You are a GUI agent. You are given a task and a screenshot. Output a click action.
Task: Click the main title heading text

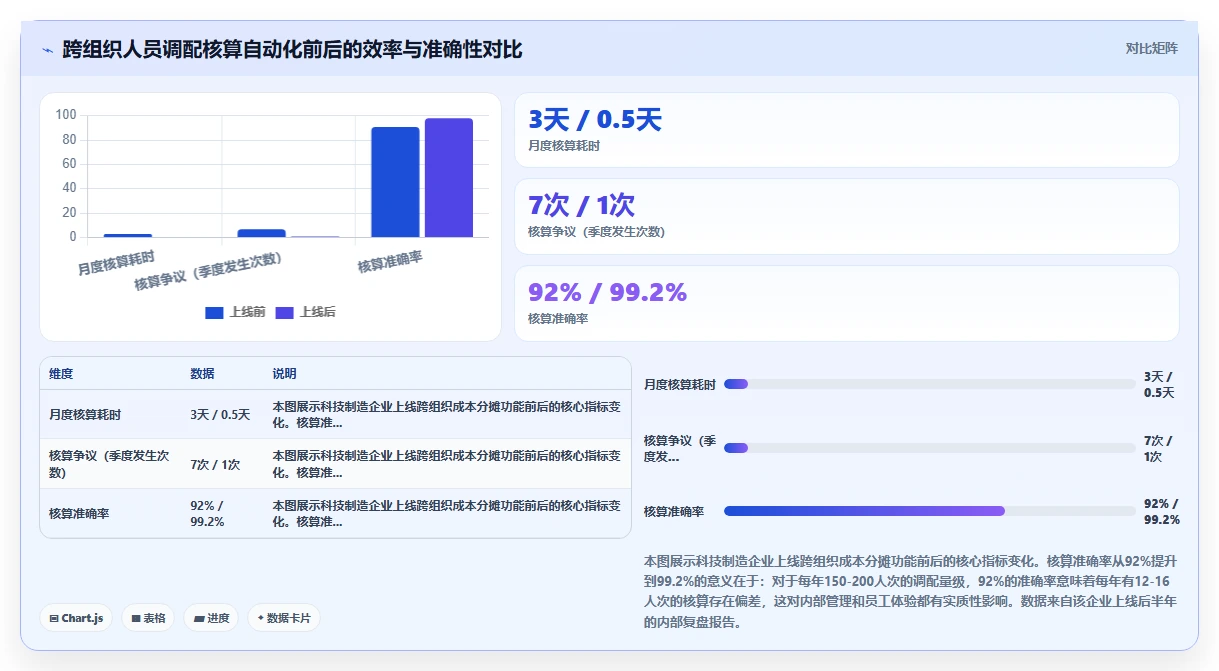tap(292, 49)
